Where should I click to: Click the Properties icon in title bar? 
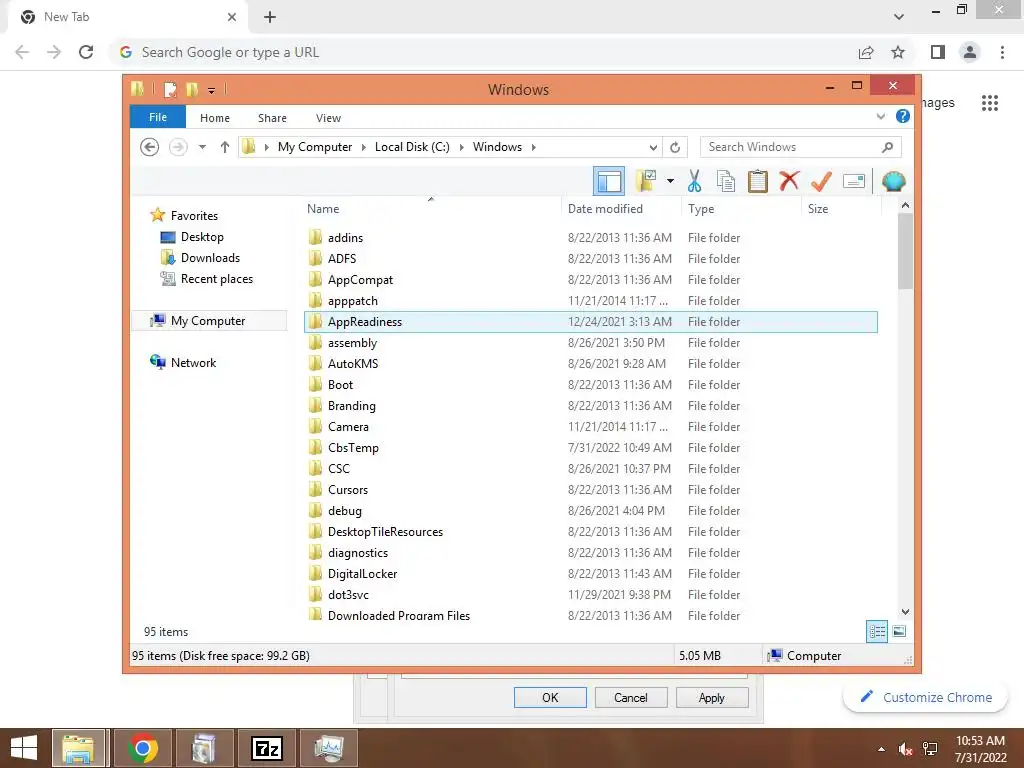170,89
